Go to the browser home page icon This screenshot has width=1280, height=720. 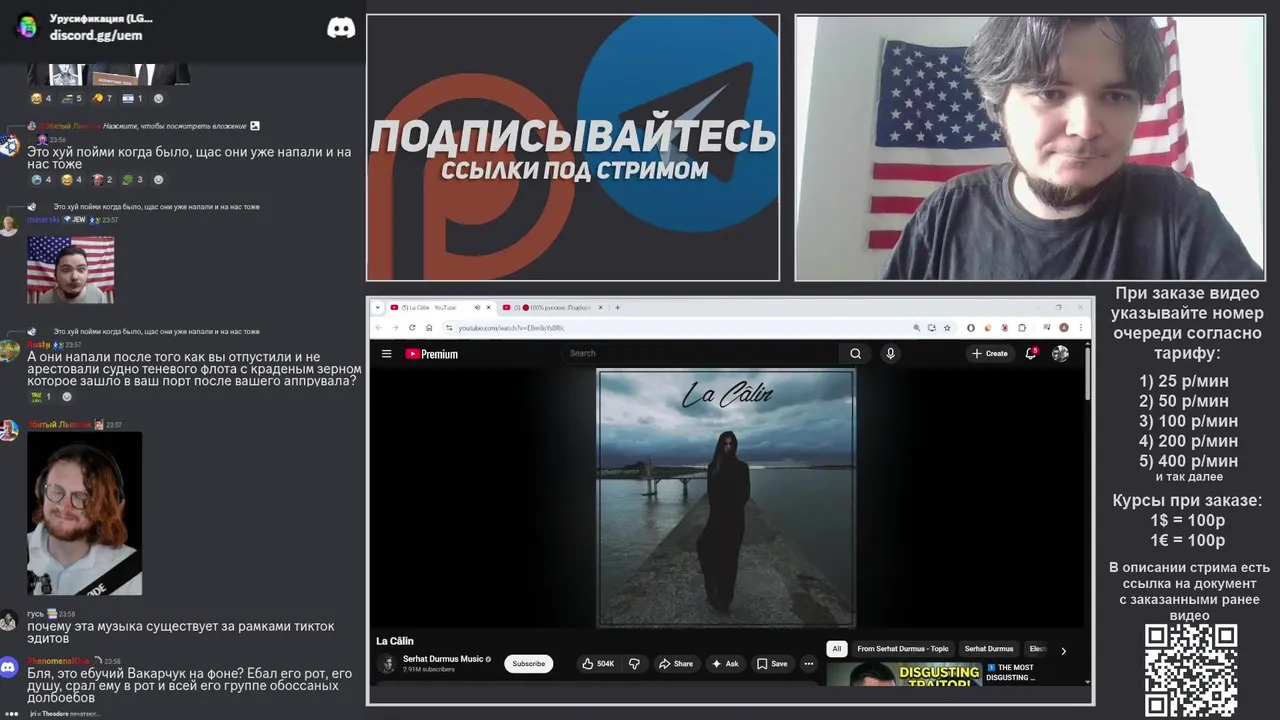pyautogui.click(x=429, y=327)
